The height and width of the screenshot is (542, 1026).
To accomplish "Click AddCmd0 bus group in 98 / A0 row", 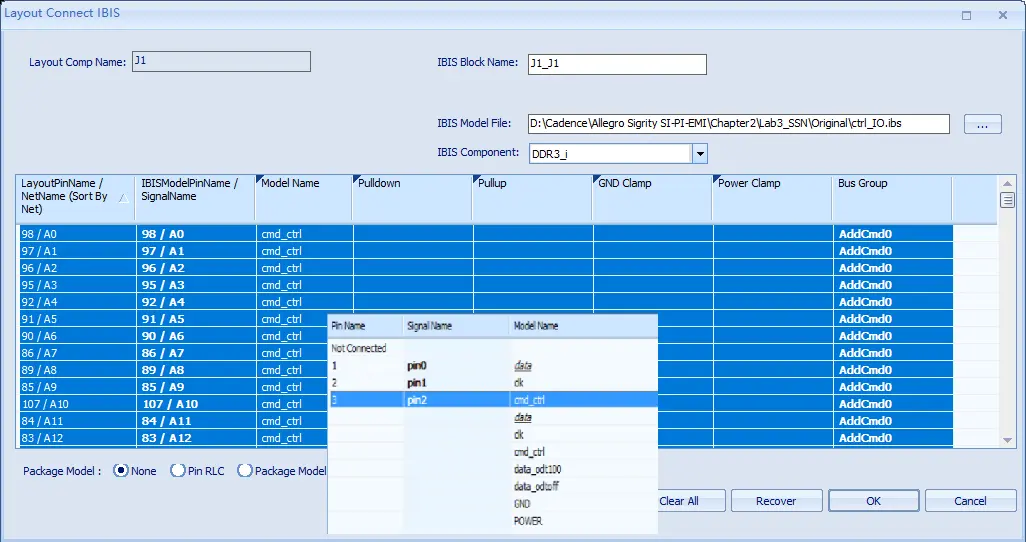I will coord(893,234).
